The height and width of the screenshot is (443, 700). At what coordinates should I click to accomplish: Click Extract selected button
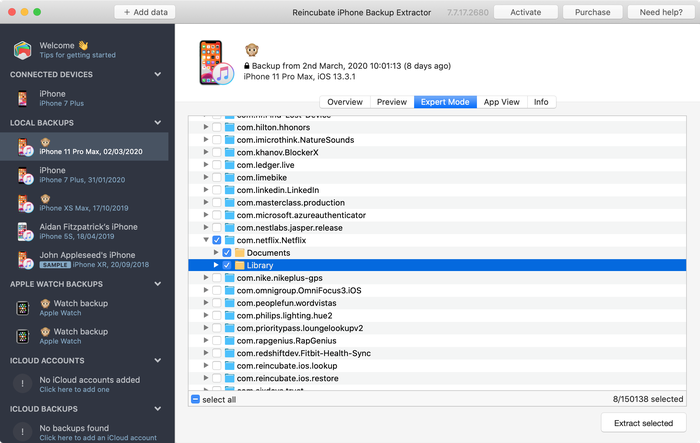click(643, 423)
